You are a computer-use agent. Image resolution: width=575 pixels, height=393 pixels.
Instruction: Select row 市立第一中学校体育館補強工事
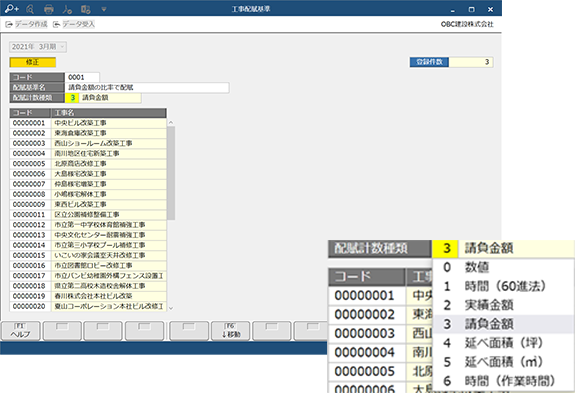coord(88,225)
